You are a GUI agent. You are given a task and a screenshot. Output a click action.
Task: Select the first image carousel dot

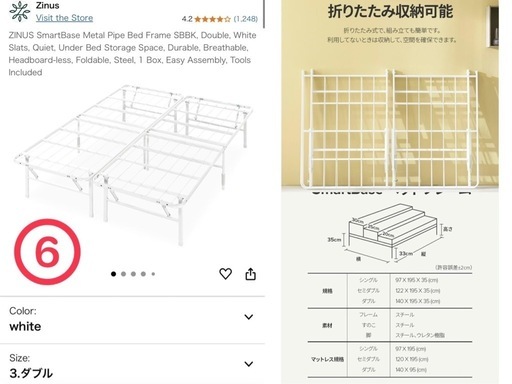113,274
